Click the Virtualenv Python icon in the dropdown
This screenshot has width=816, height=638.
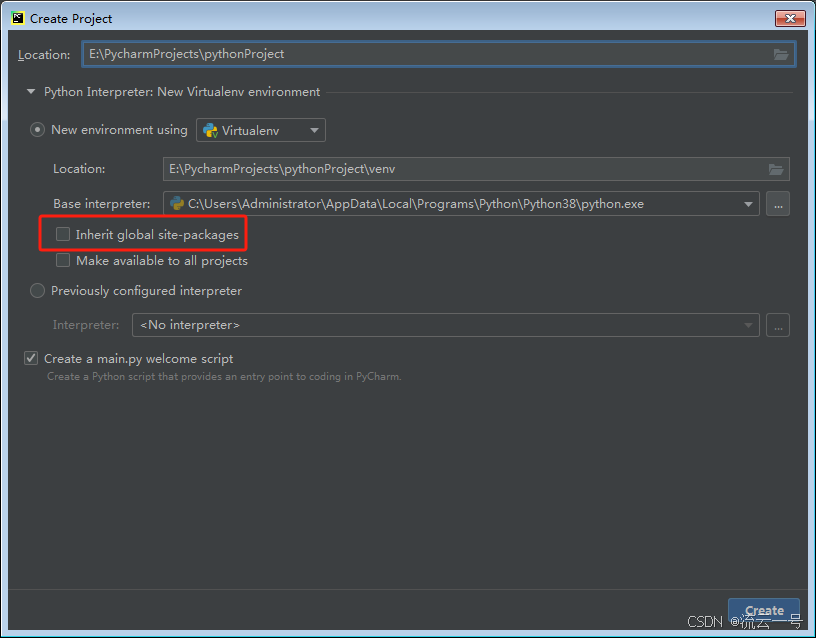pyautogui.click(x=210, y=131)
